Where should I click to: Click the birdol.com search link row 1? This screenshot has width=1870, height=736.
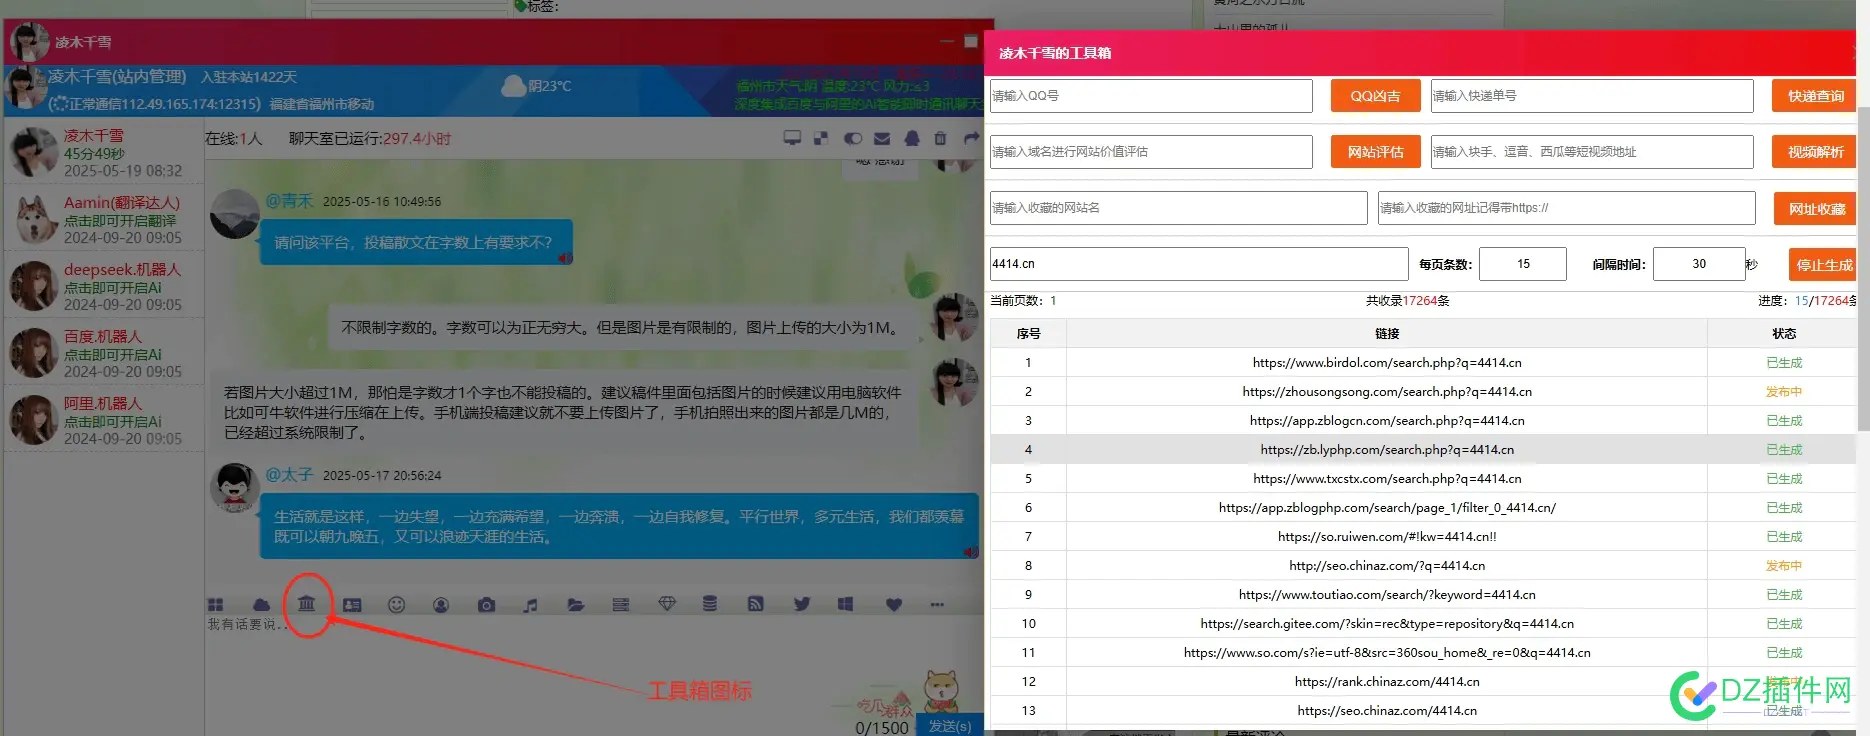point(1387,363)
